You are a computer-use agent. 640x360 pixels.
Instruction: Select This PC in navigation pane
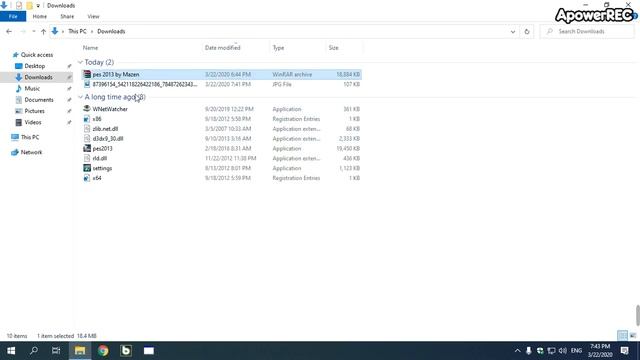pos(30,137)
